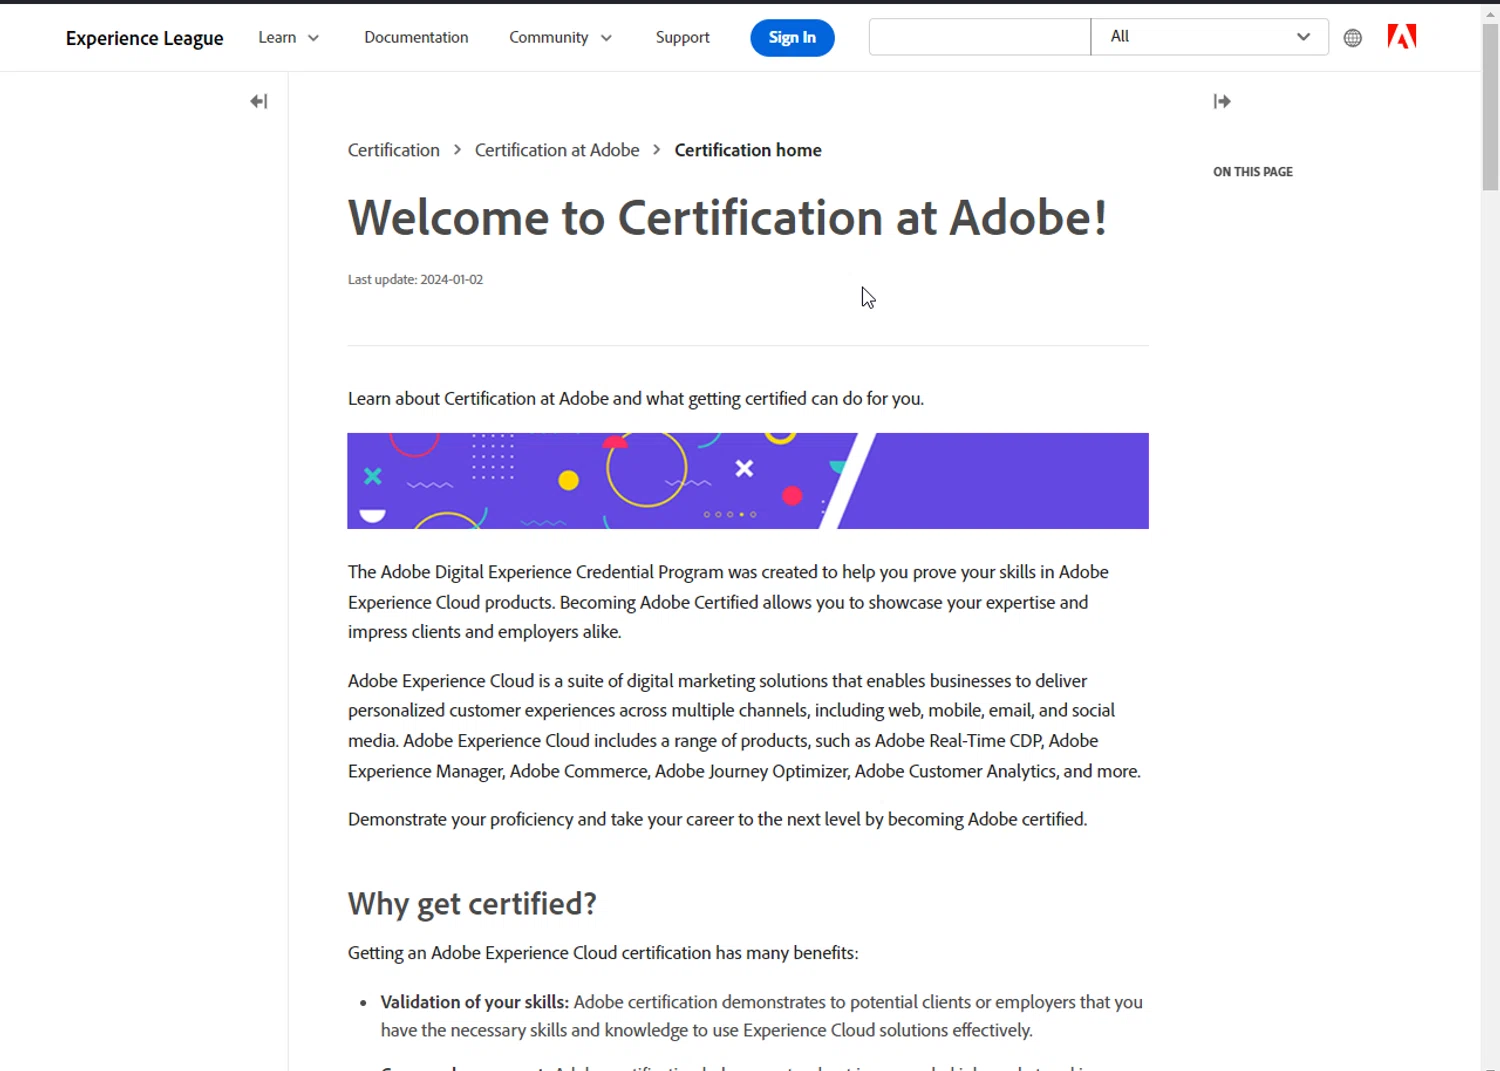Collapse the right On This Page panel

1222,101
